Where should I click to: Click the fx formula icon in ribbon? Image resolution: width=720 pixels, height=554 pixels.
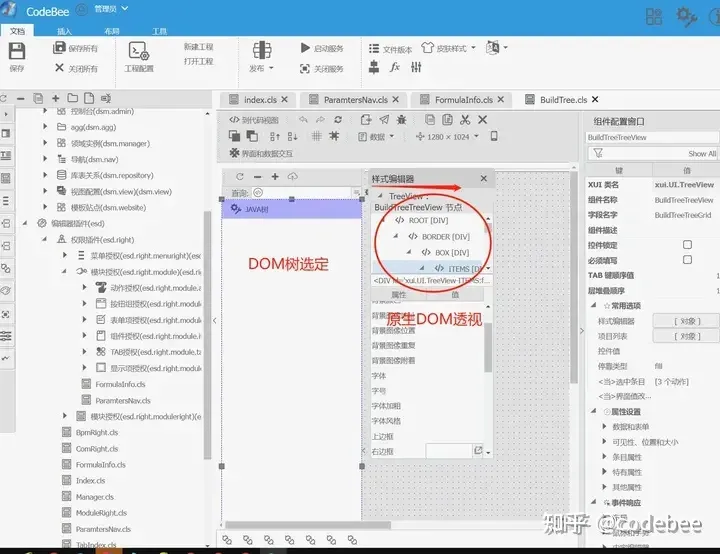[x=394, y=68]
